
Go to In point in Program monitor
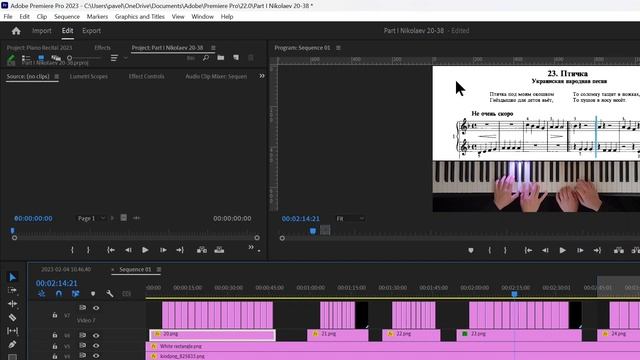click(x=528, y=250)
